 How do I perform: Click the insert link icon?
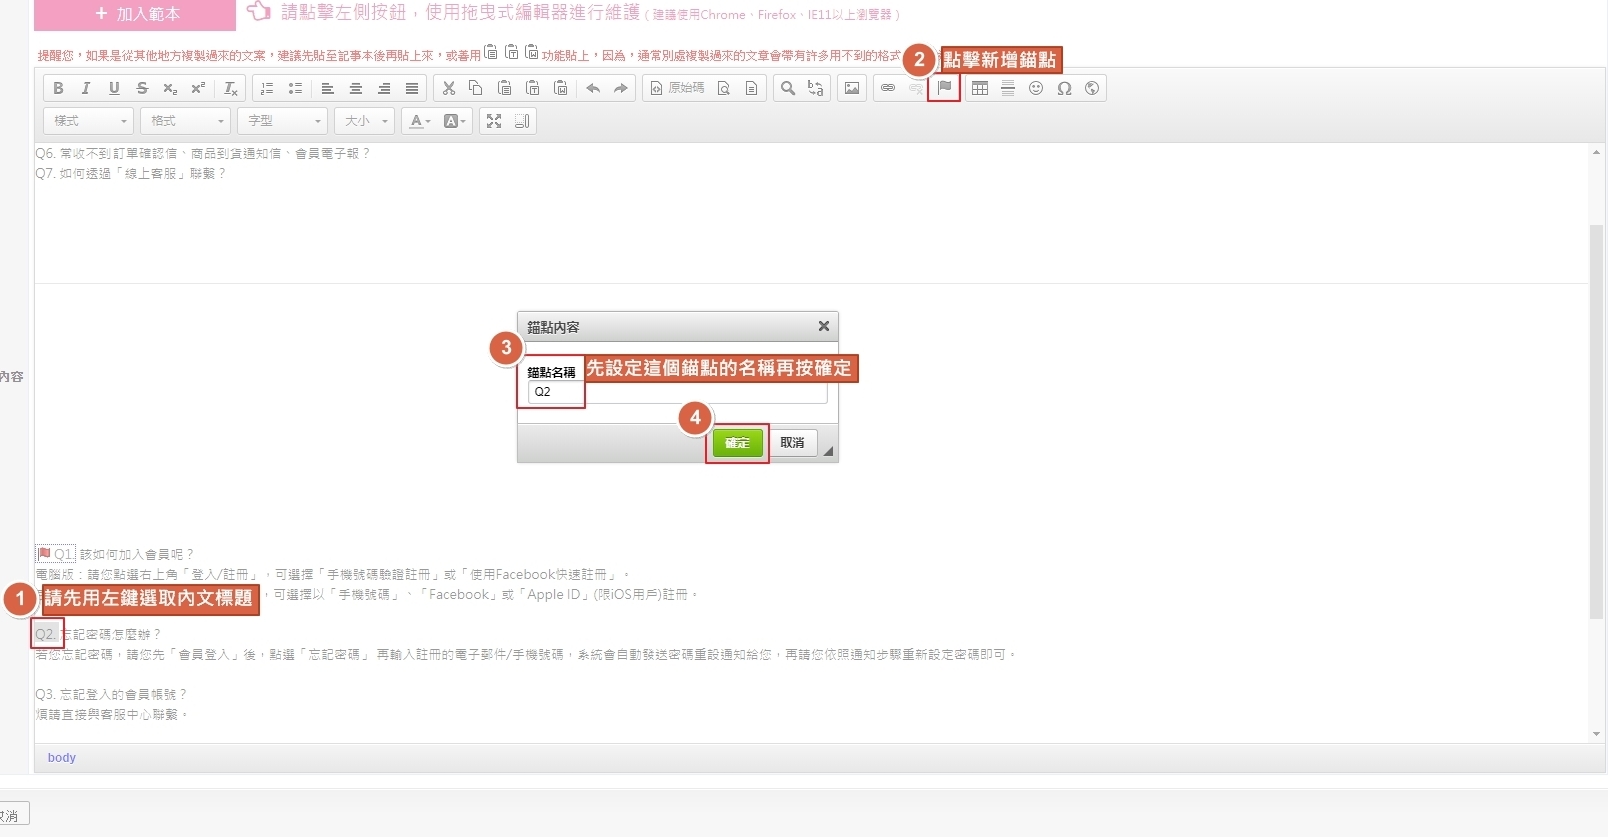(x=887, y=88)
